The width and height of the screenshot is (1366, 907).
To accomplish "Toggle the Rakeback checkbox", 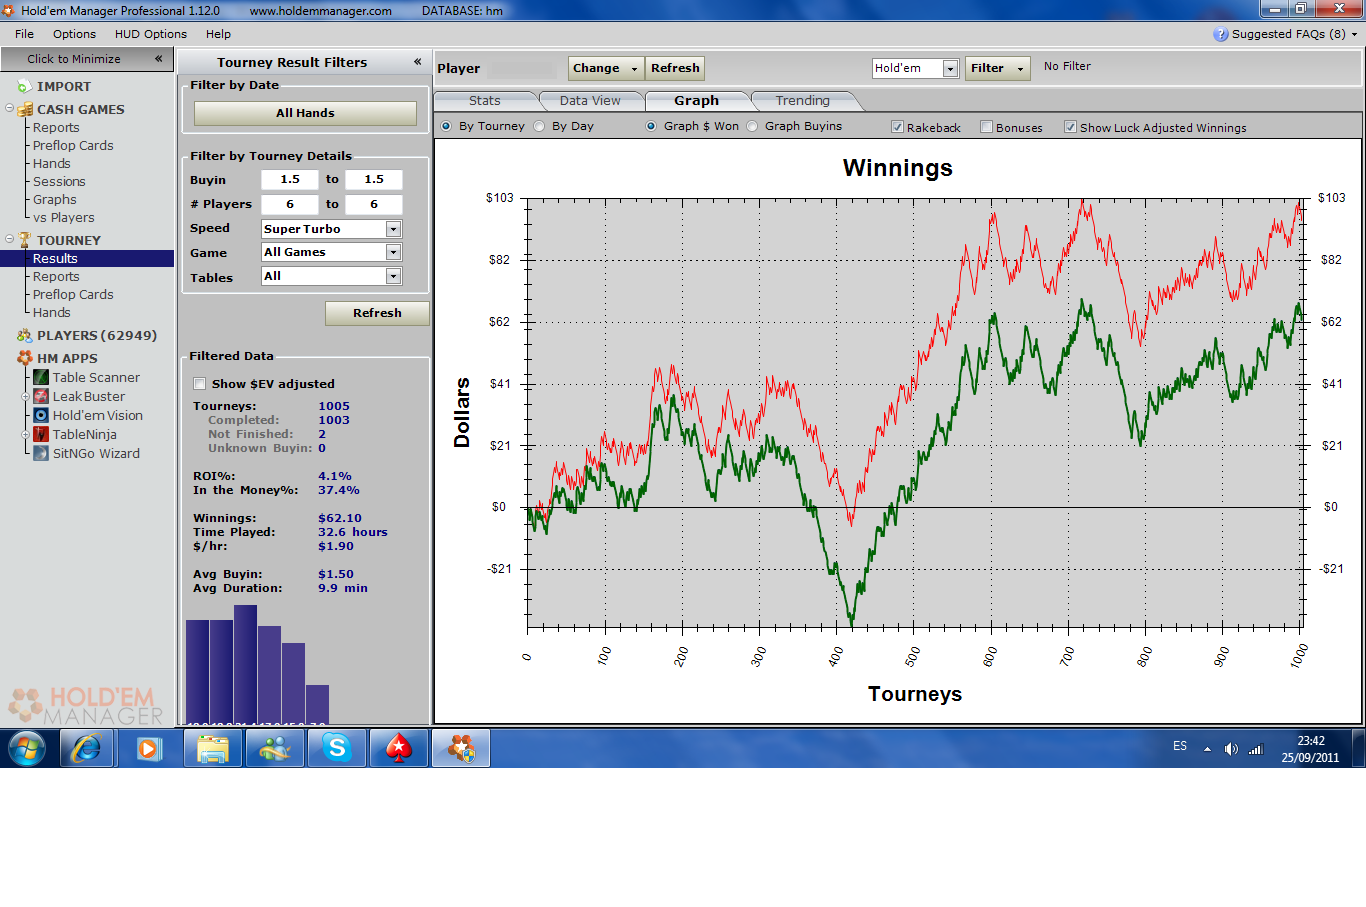I will point(897,127).
